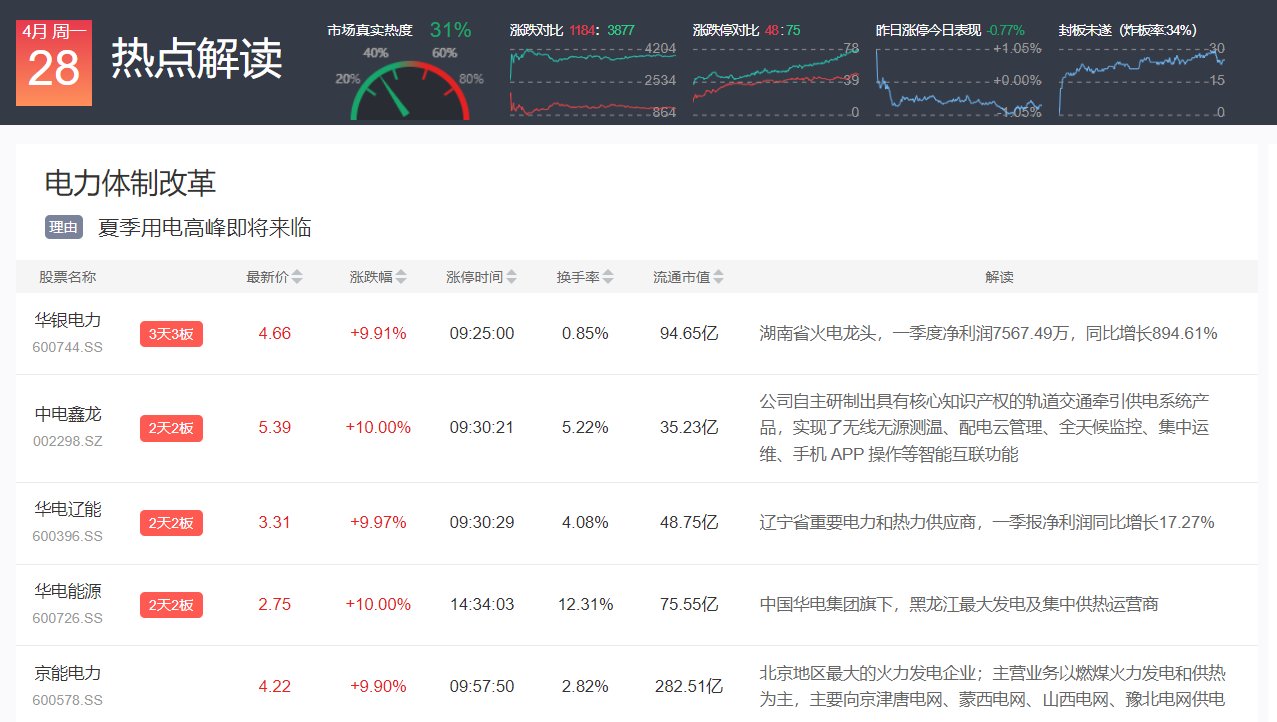
Task: Open the 涨跌停对比 mini chart
Action: pyautogui.click(x=776, y=79)
